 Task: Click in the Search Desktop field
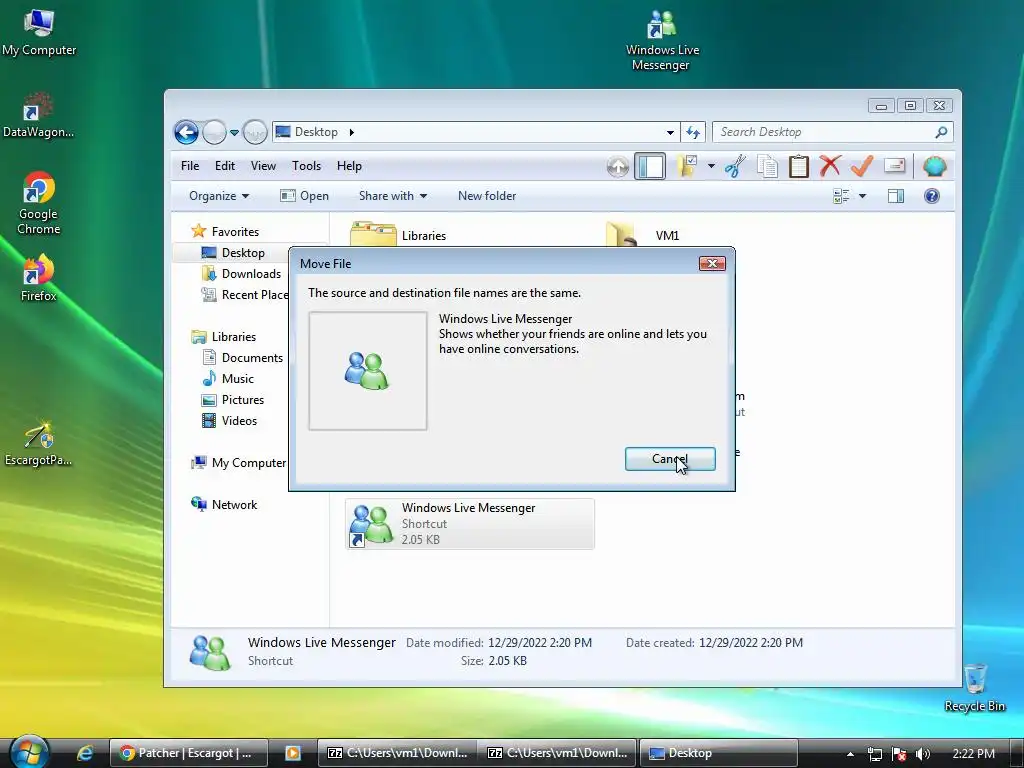click(x=824, y=133)
